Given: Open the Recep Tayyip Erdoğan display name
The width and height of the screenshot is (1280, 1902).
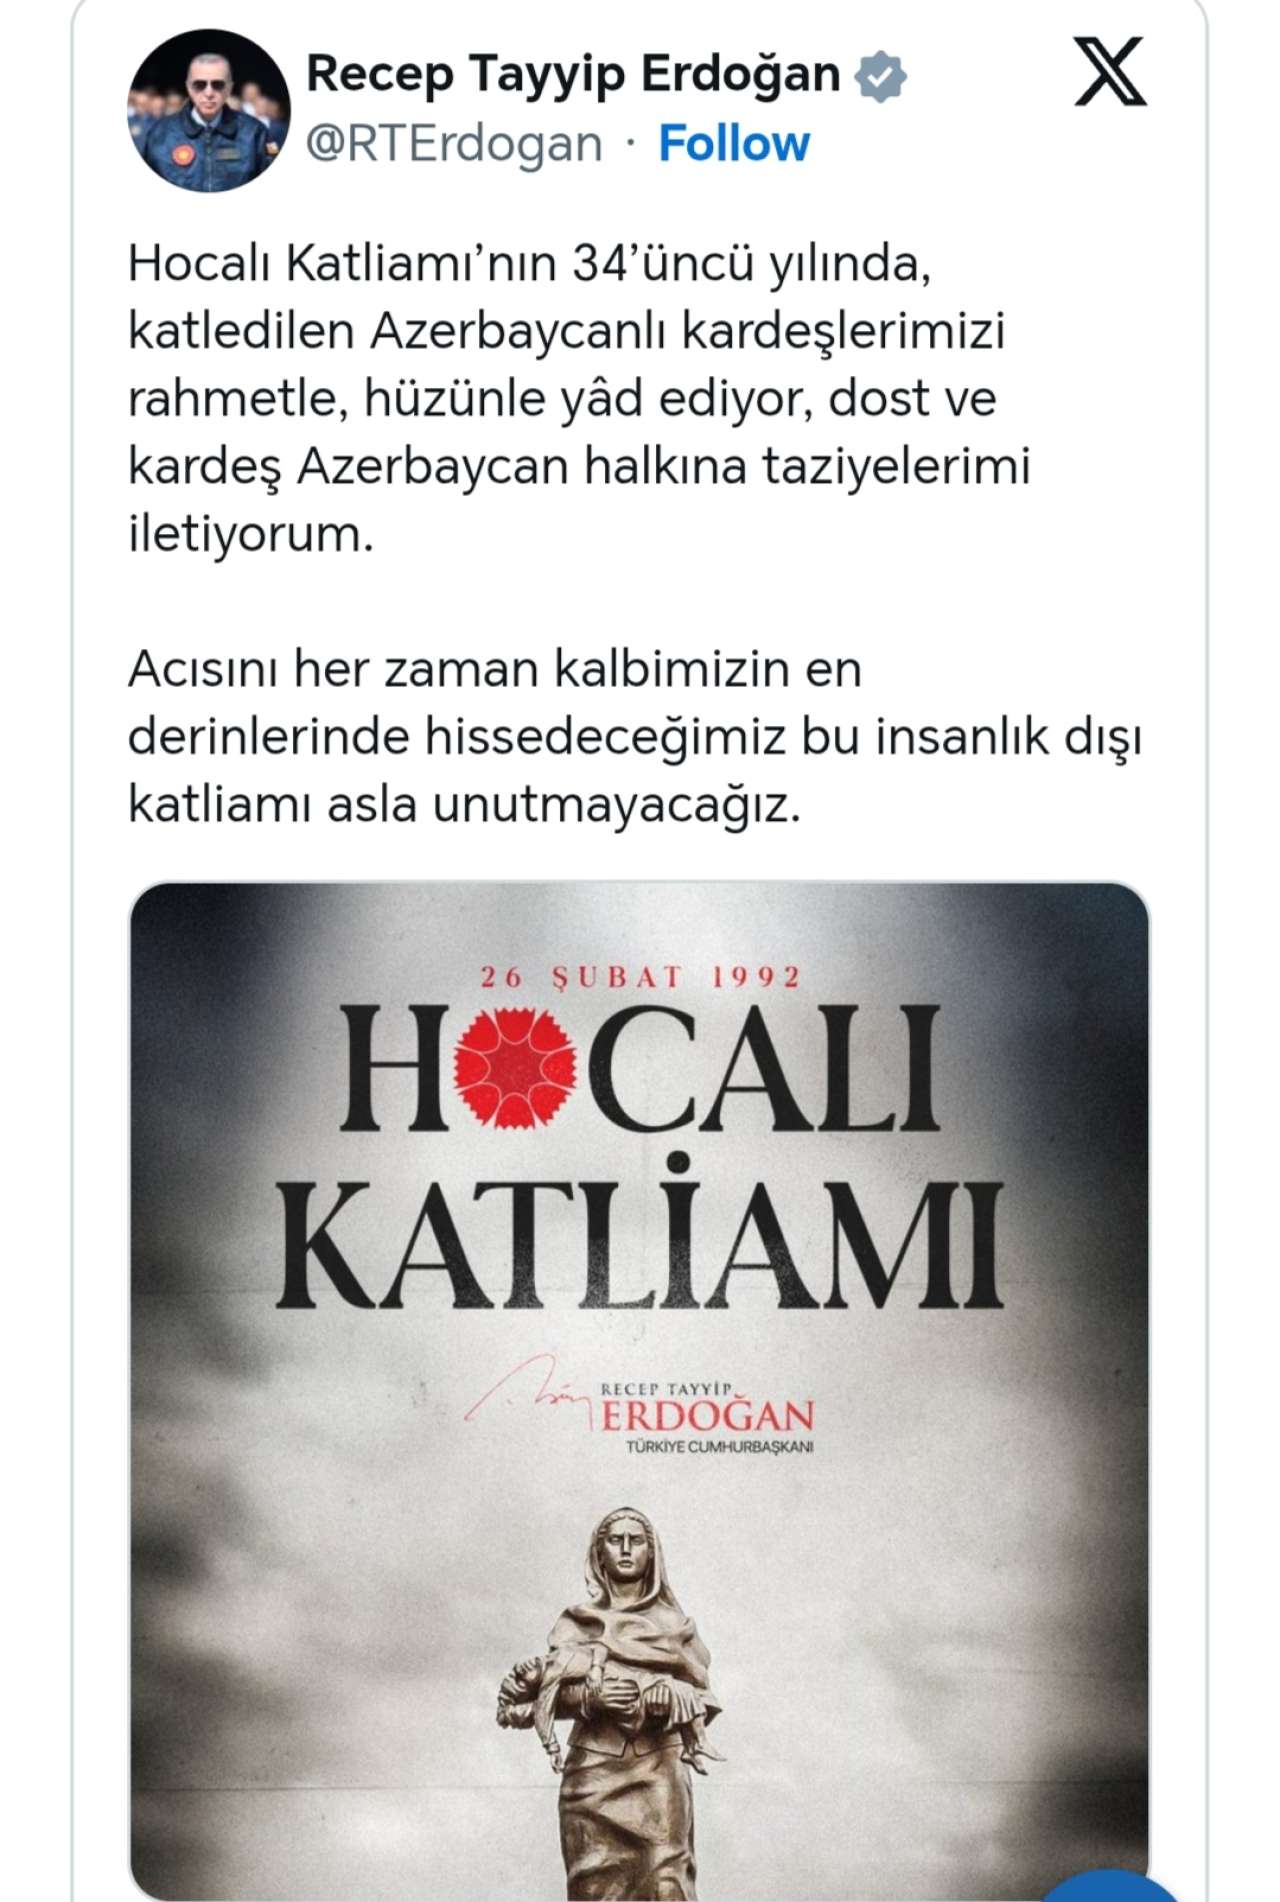Looking at the screenshot, I should click(573, 74).
